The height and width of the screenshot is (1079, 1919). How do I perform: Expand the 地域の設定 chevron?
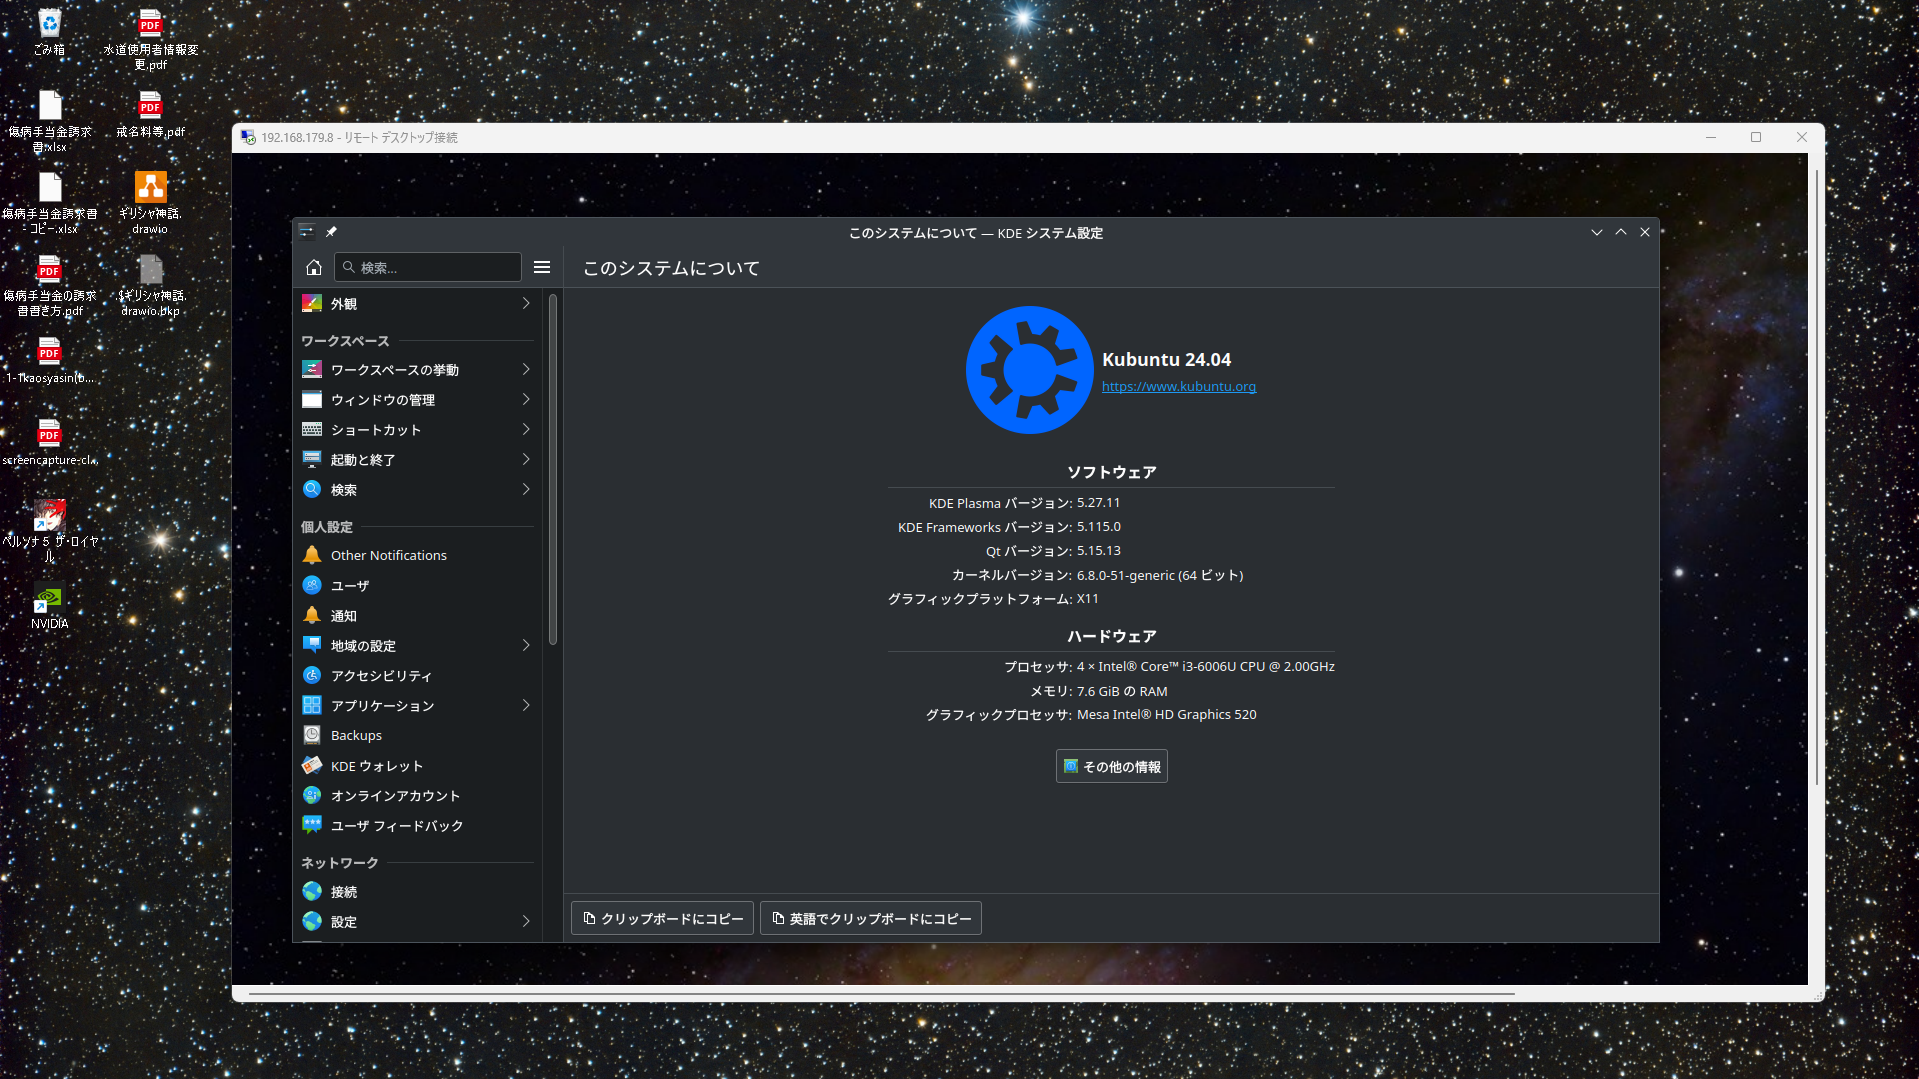[526, 645]
